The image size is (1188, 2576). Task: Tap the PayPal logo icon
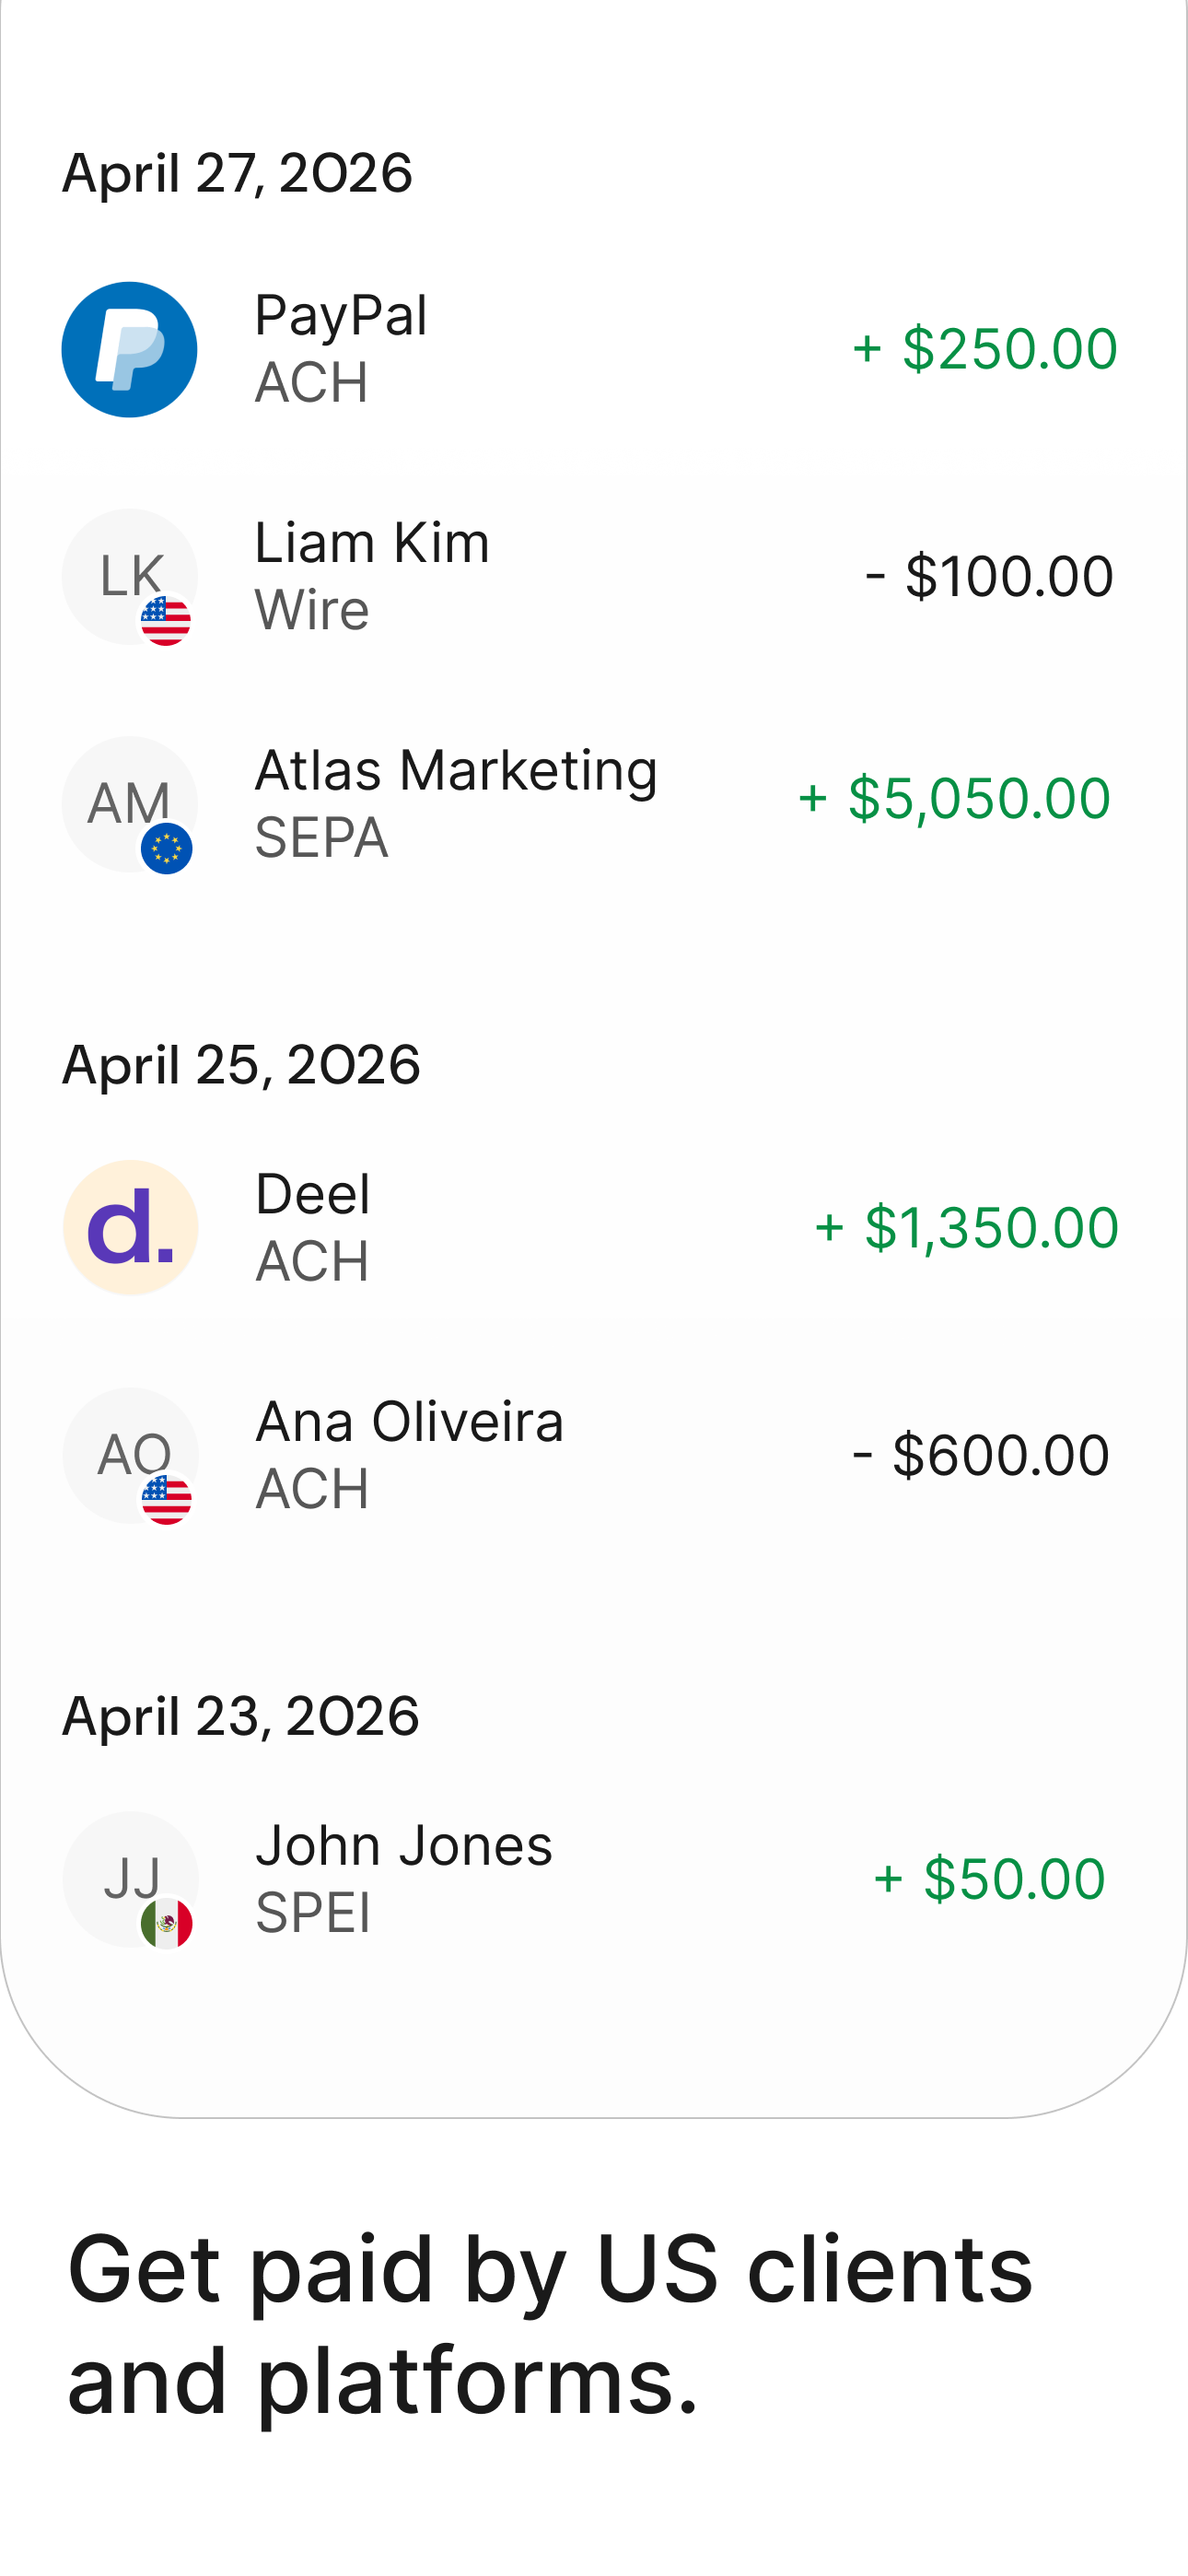click(130, 350)
